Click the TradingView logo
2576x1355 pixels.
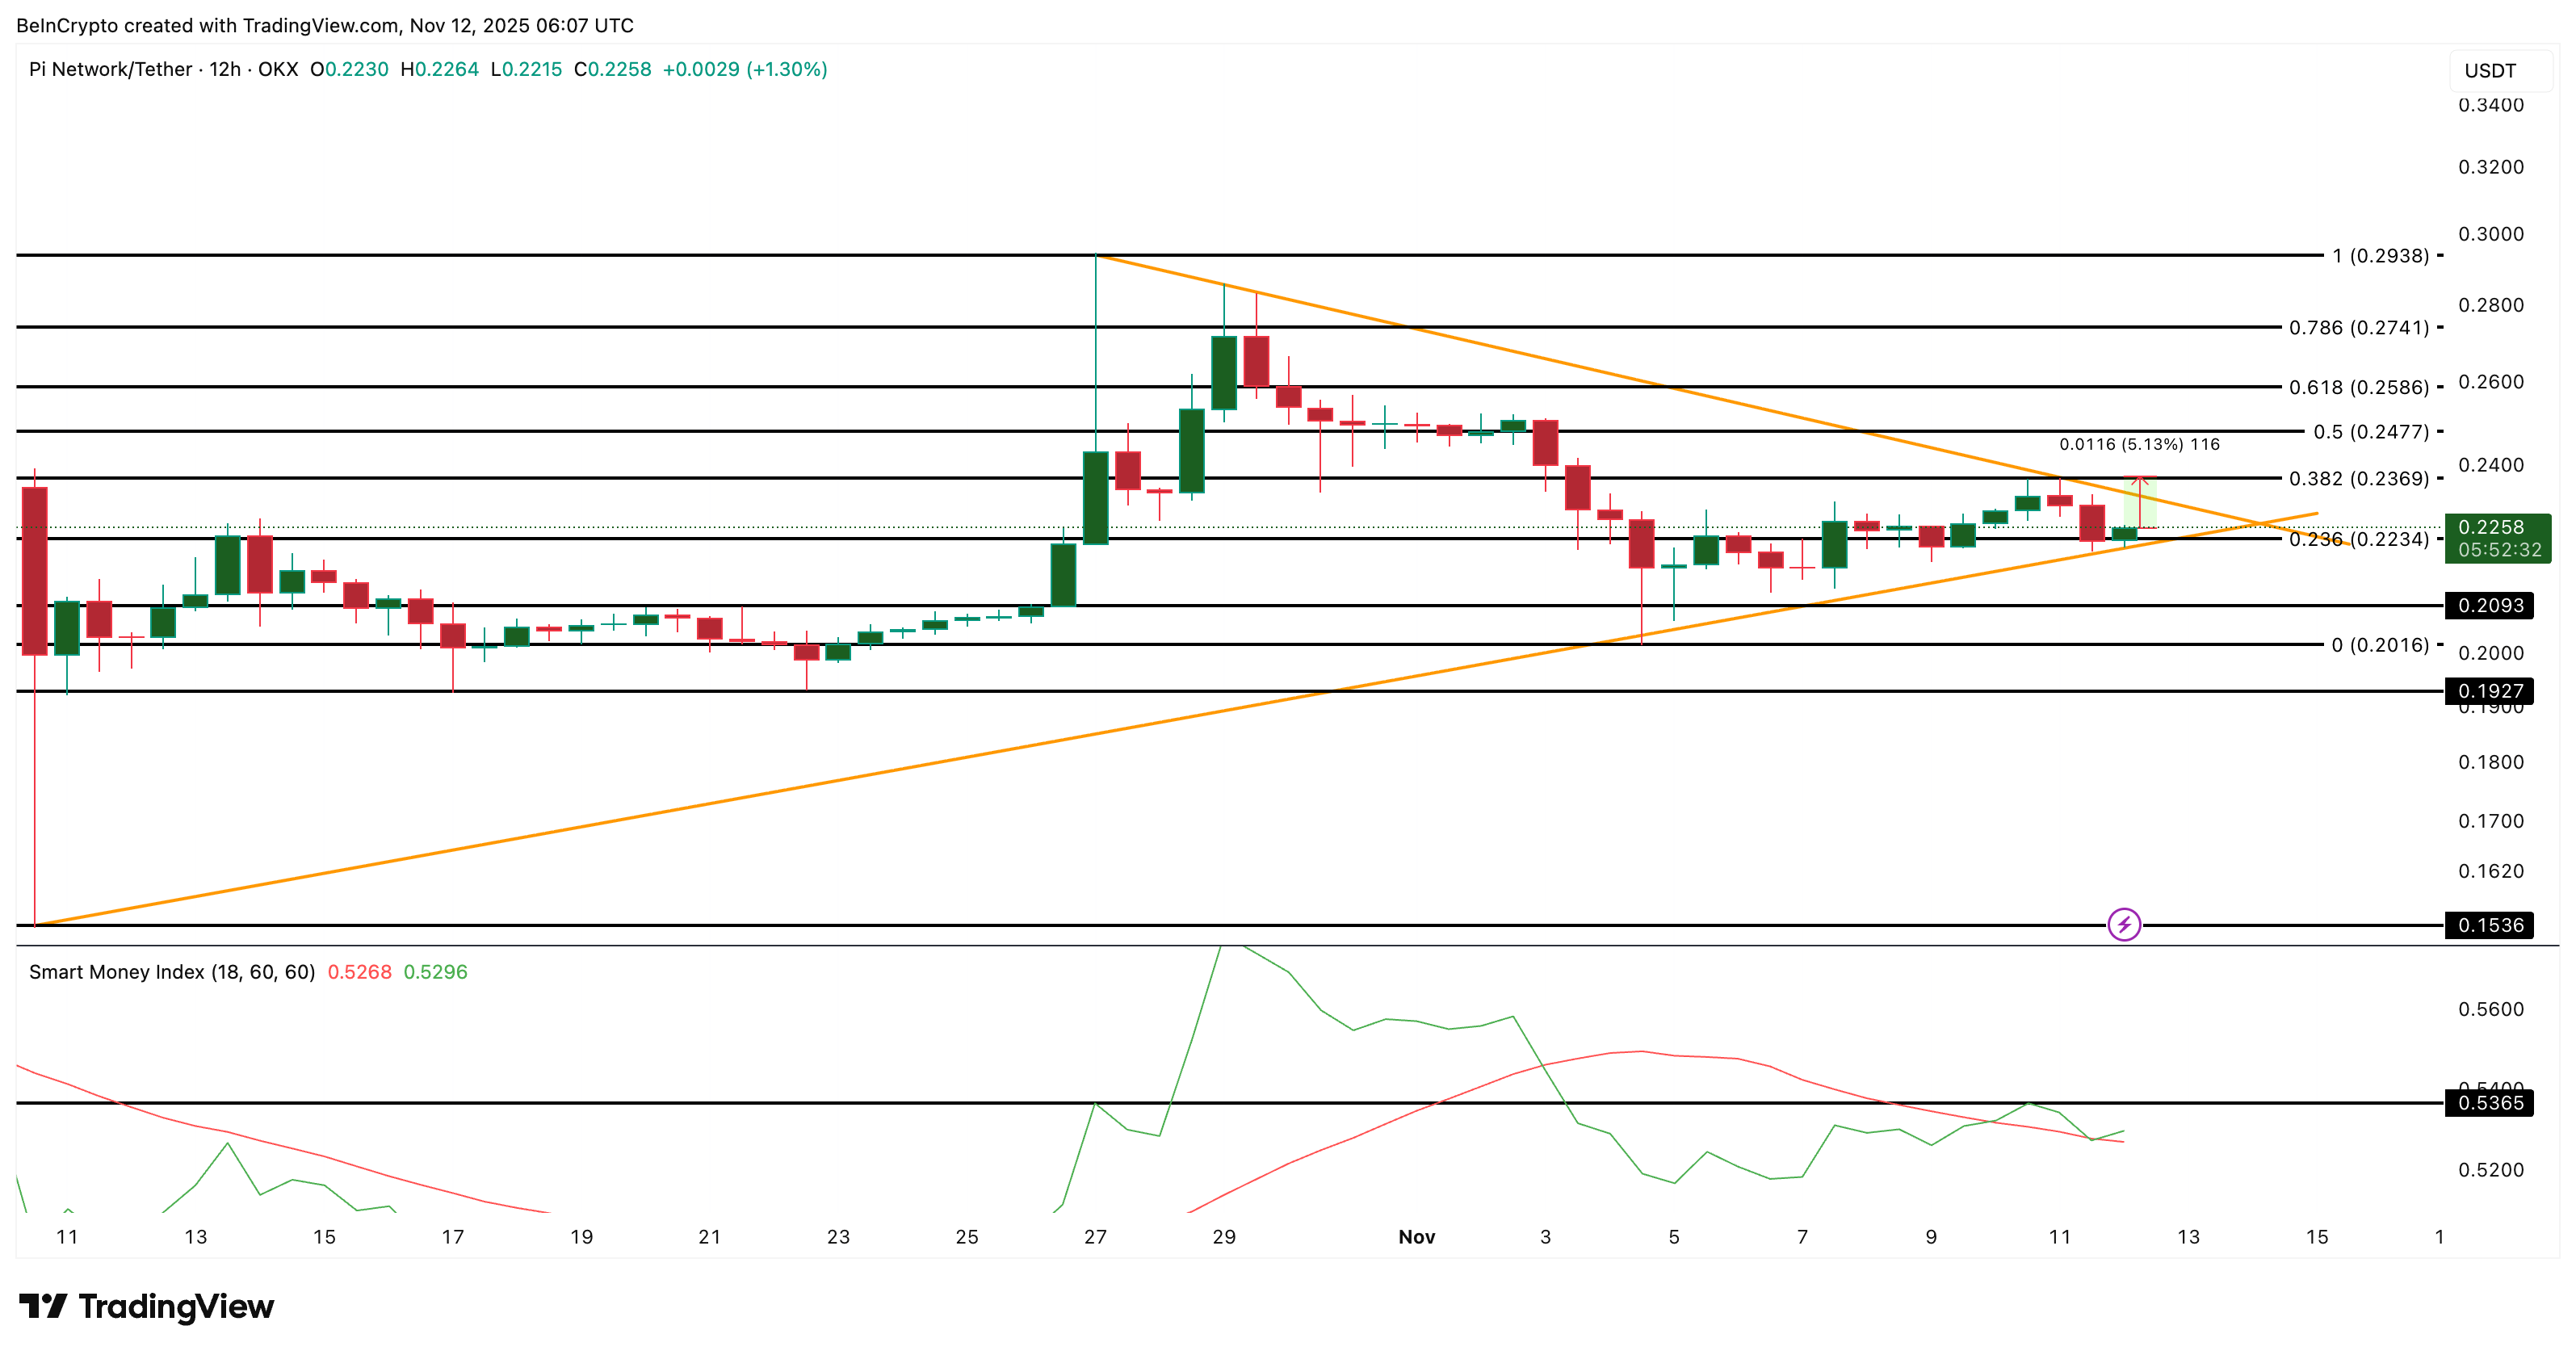click(146, 1306)
